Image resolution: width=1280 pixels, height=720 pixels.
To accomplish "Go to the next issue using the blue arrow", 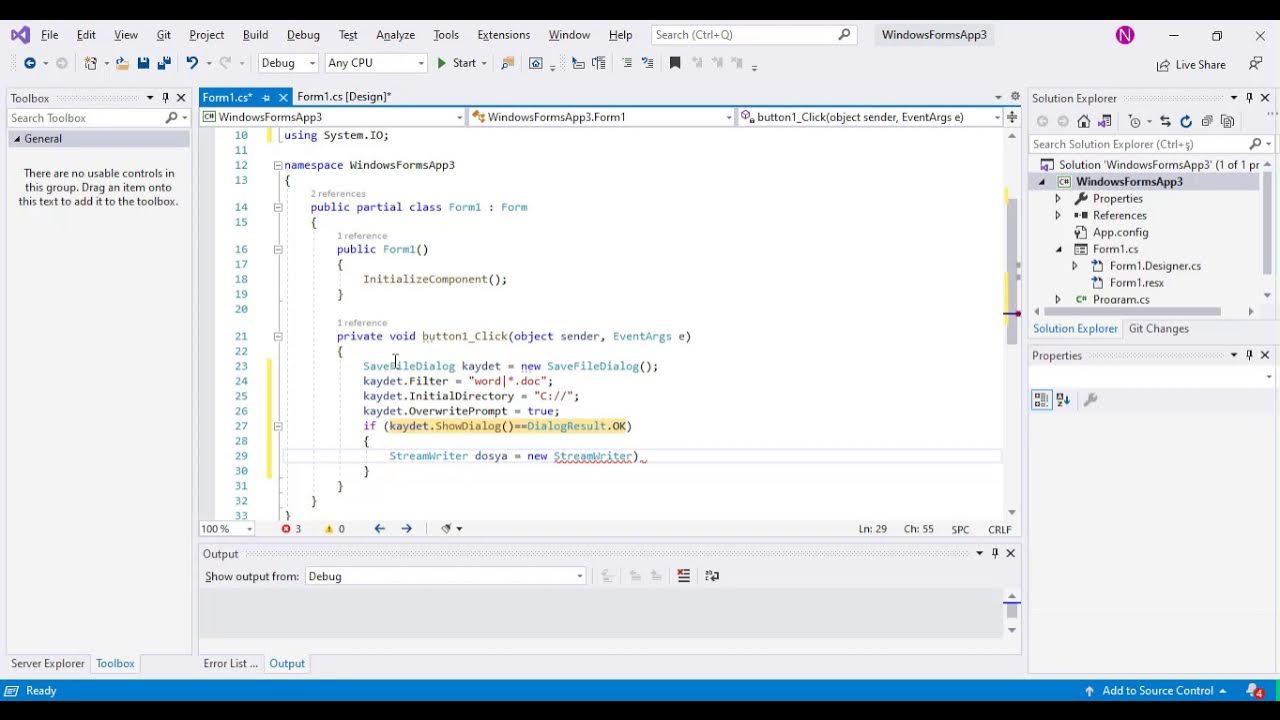I will coord(406,529).
